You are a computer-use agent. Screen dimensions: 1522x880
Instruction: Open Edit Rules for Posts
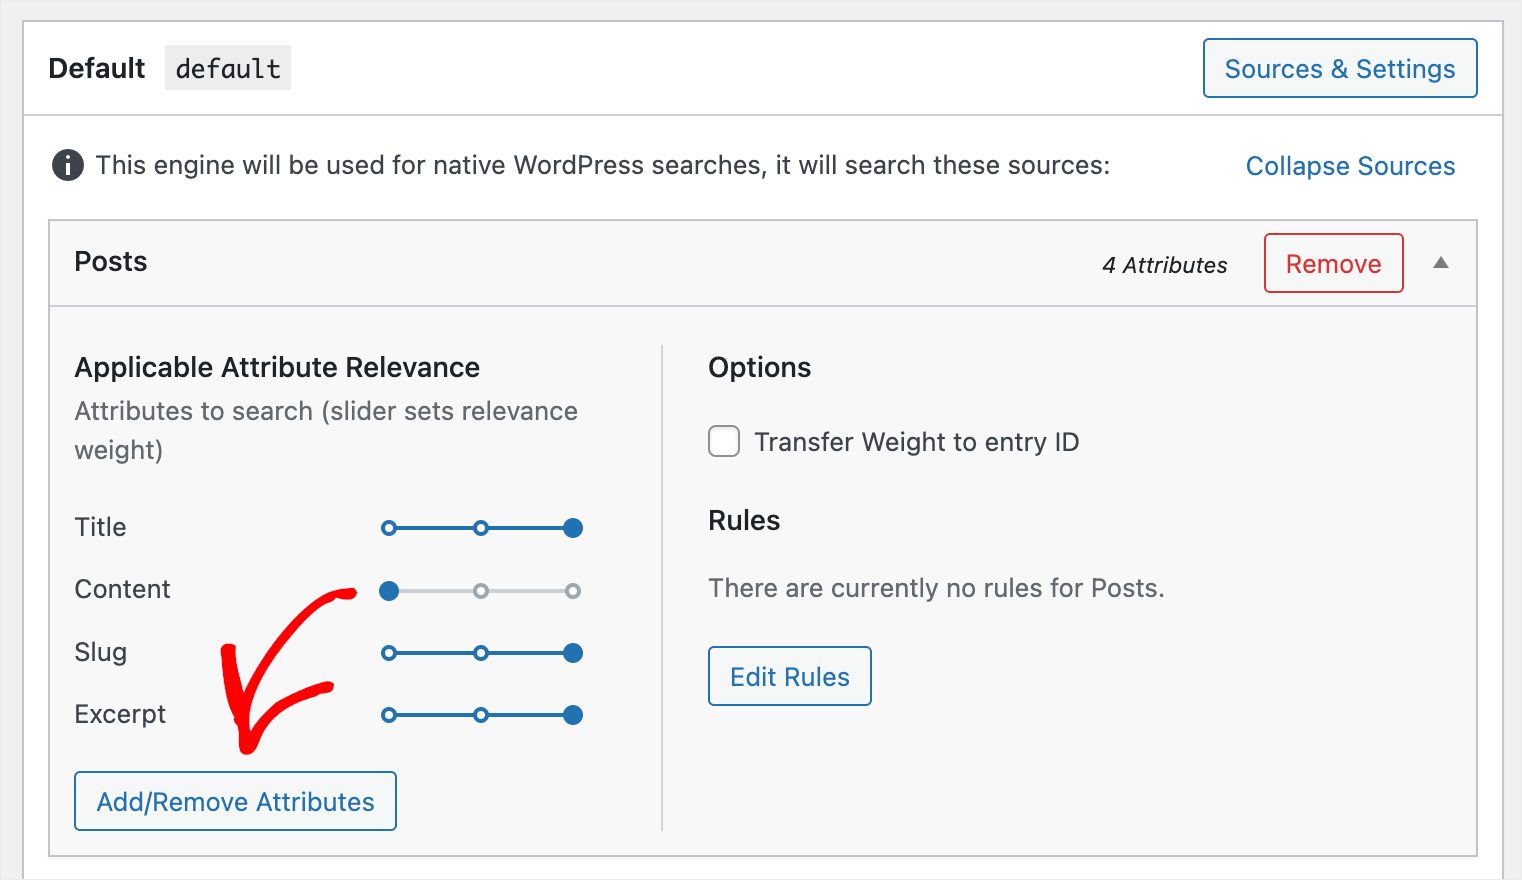(790, 676)
